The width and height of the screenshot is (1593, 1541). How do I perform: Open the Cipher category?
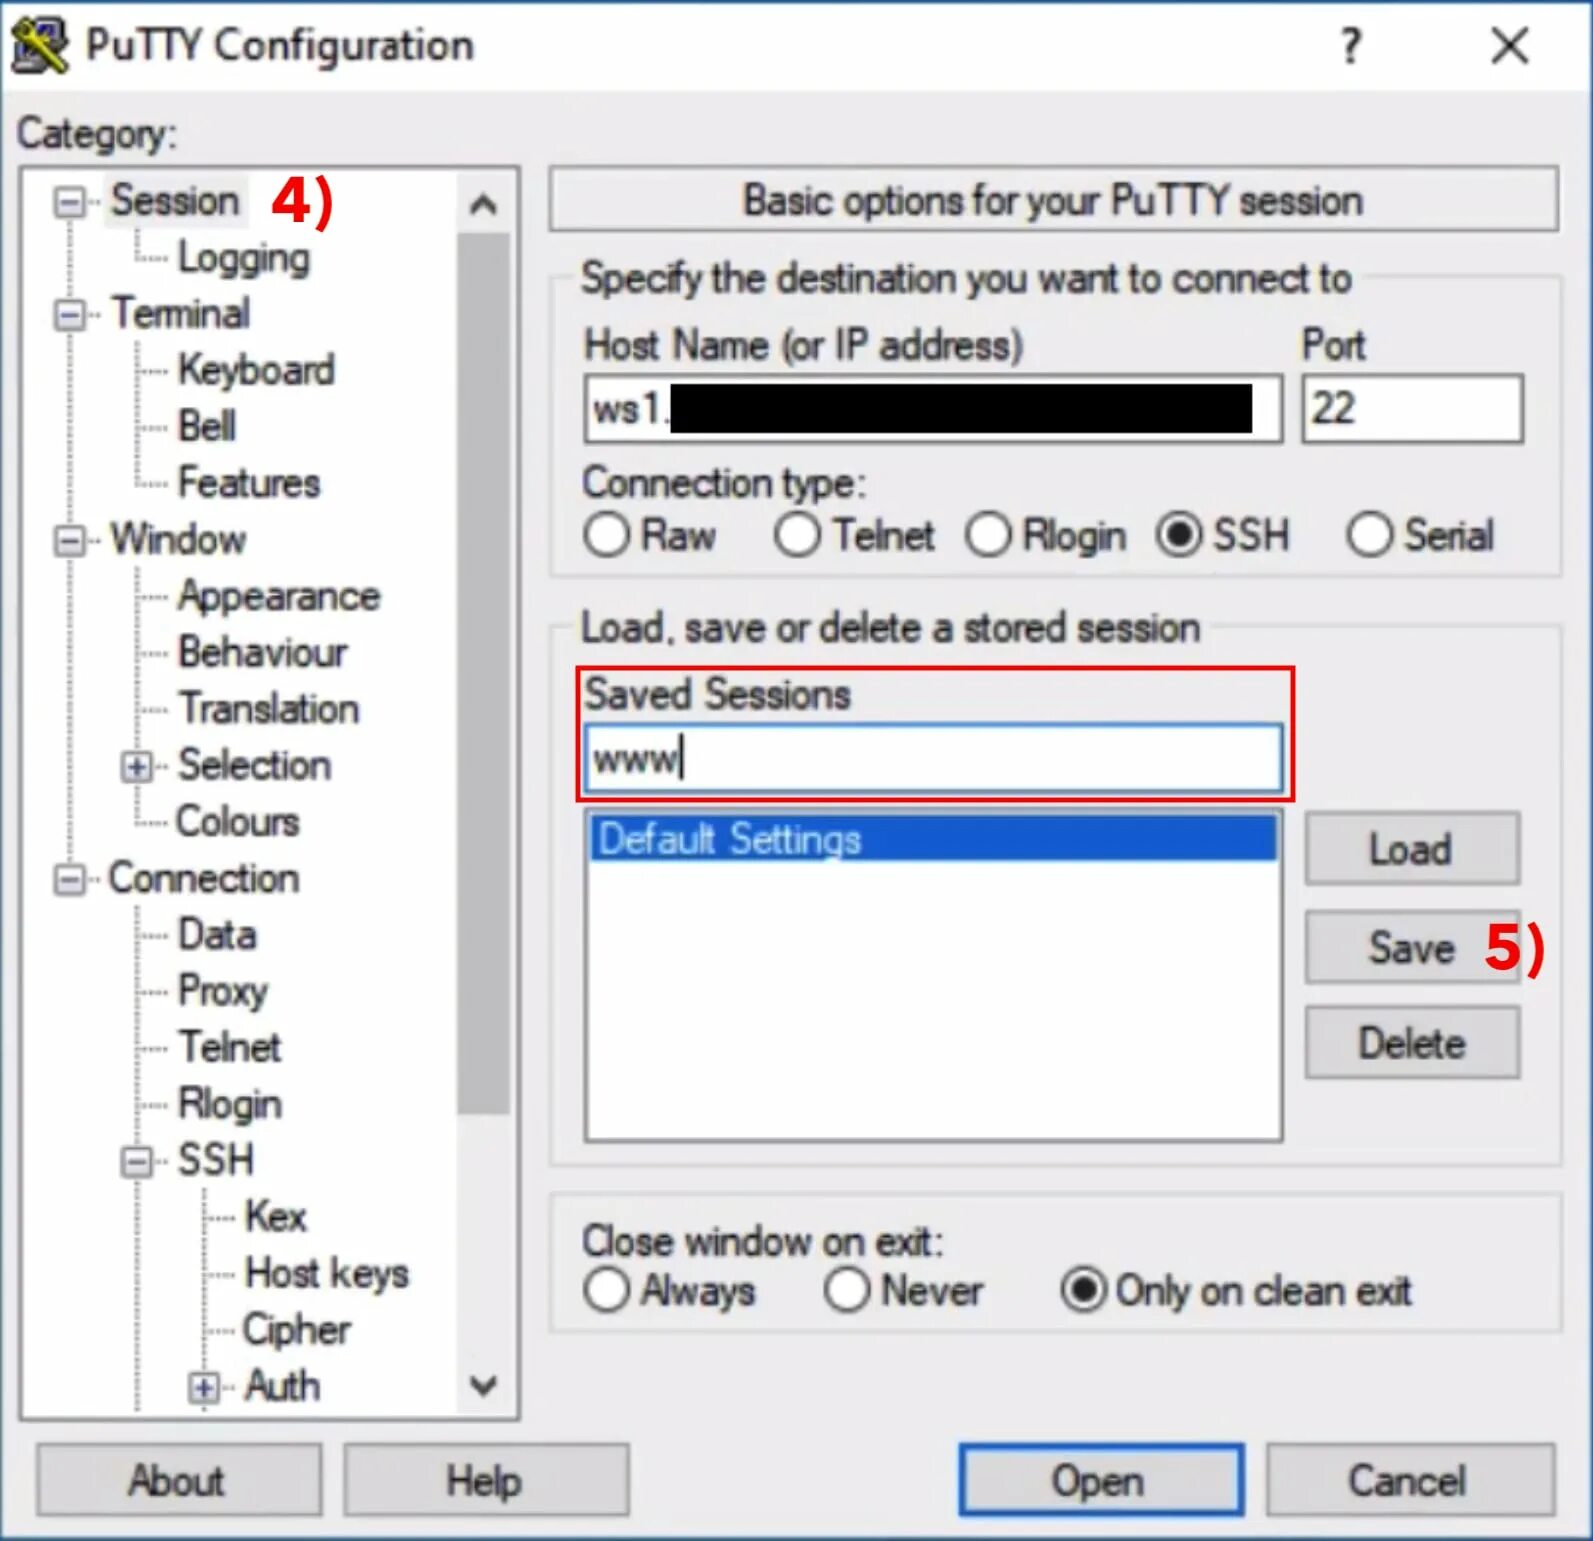click(x=297, y=1330)
